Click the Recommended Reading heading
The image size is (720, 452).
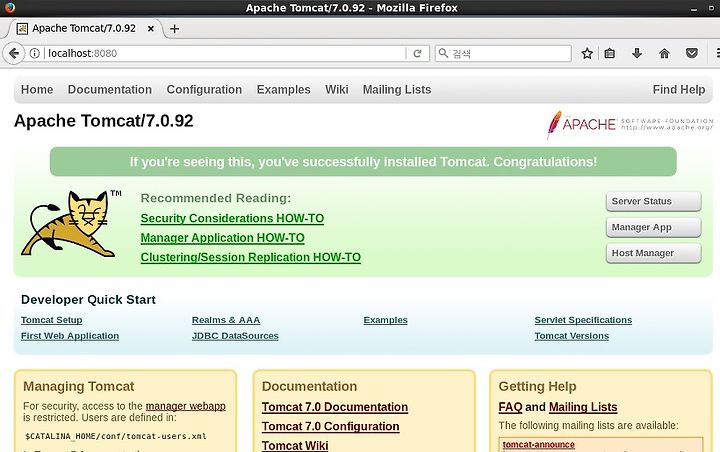(216, 198)
